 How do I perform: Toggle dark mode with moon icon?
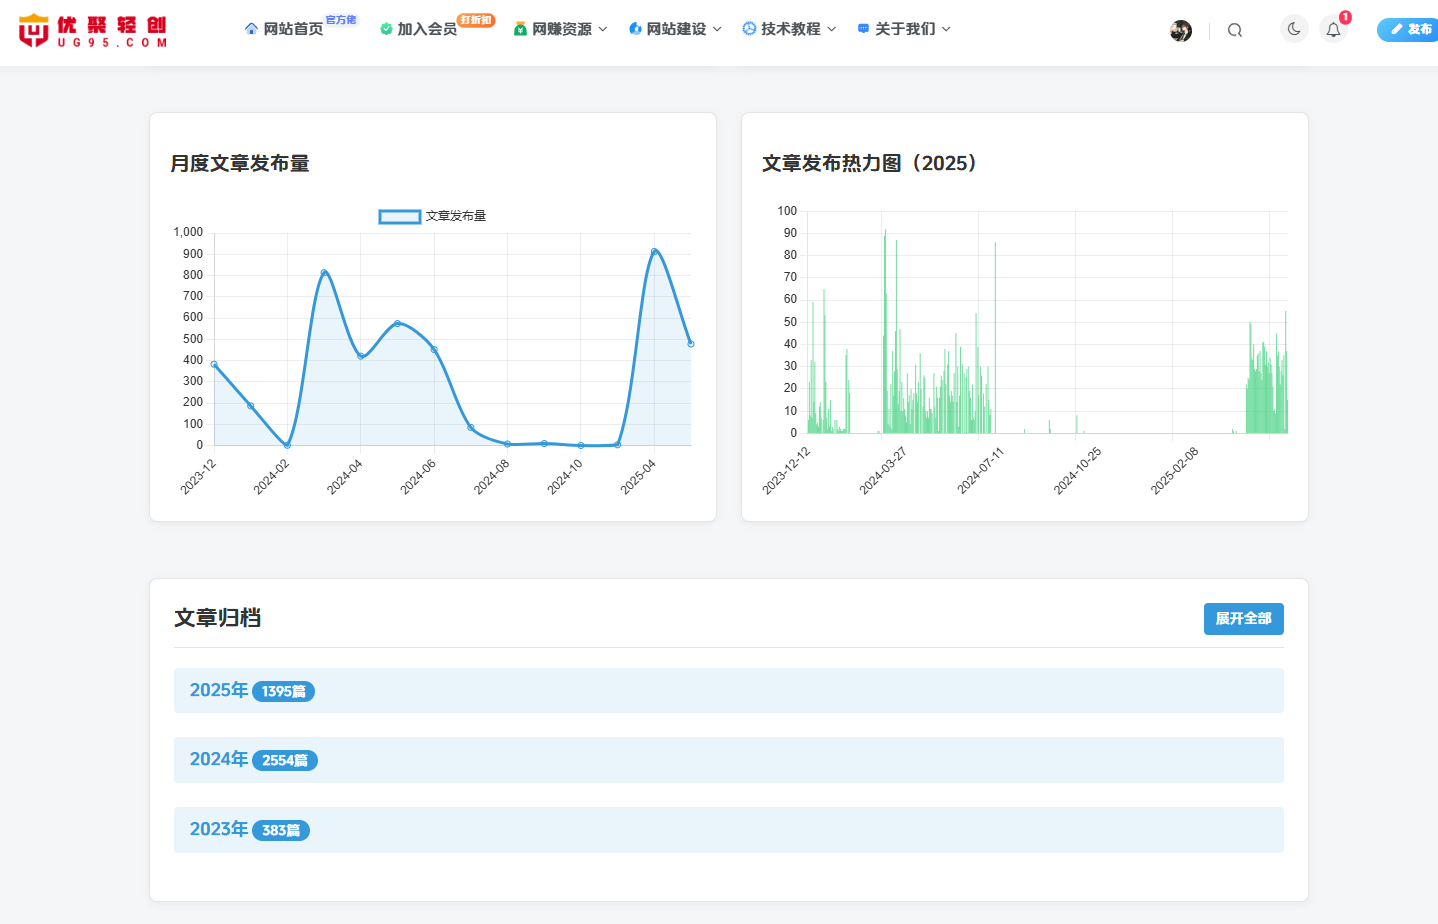(x=1294, y=29)
